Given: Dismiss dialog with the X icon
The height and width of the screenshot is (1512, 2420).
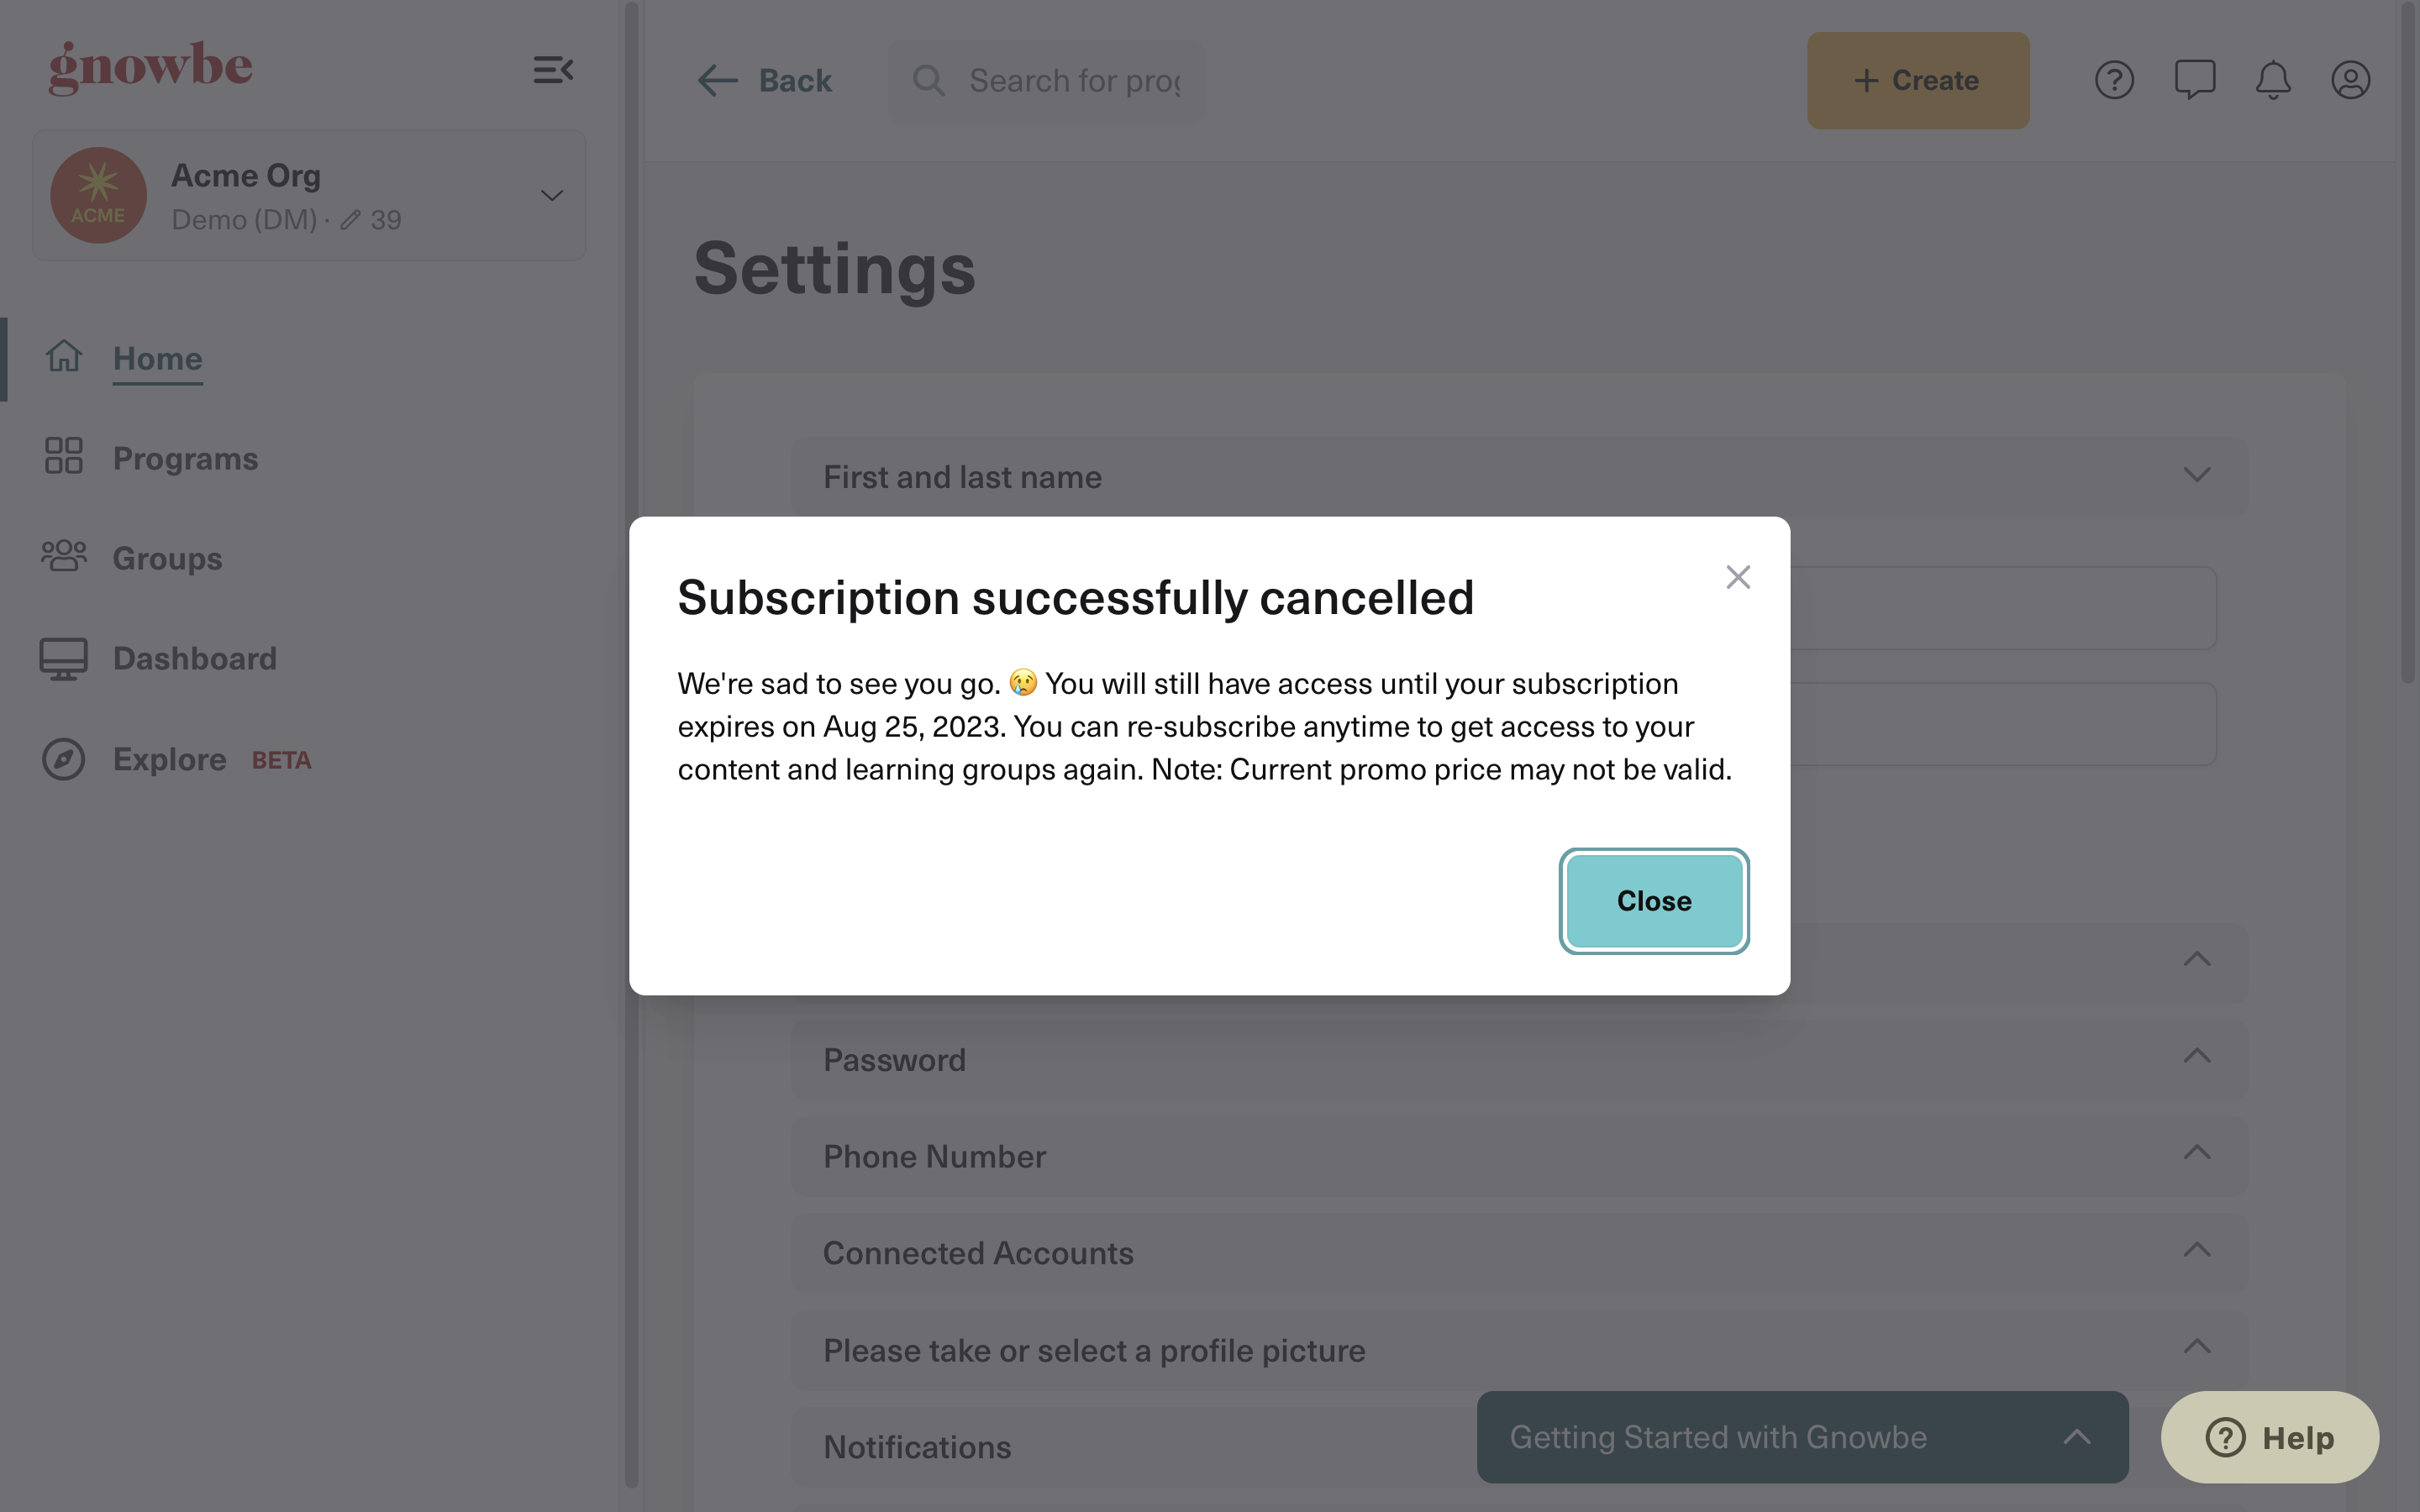Looking at the screenshot, I should [1738, 577].
